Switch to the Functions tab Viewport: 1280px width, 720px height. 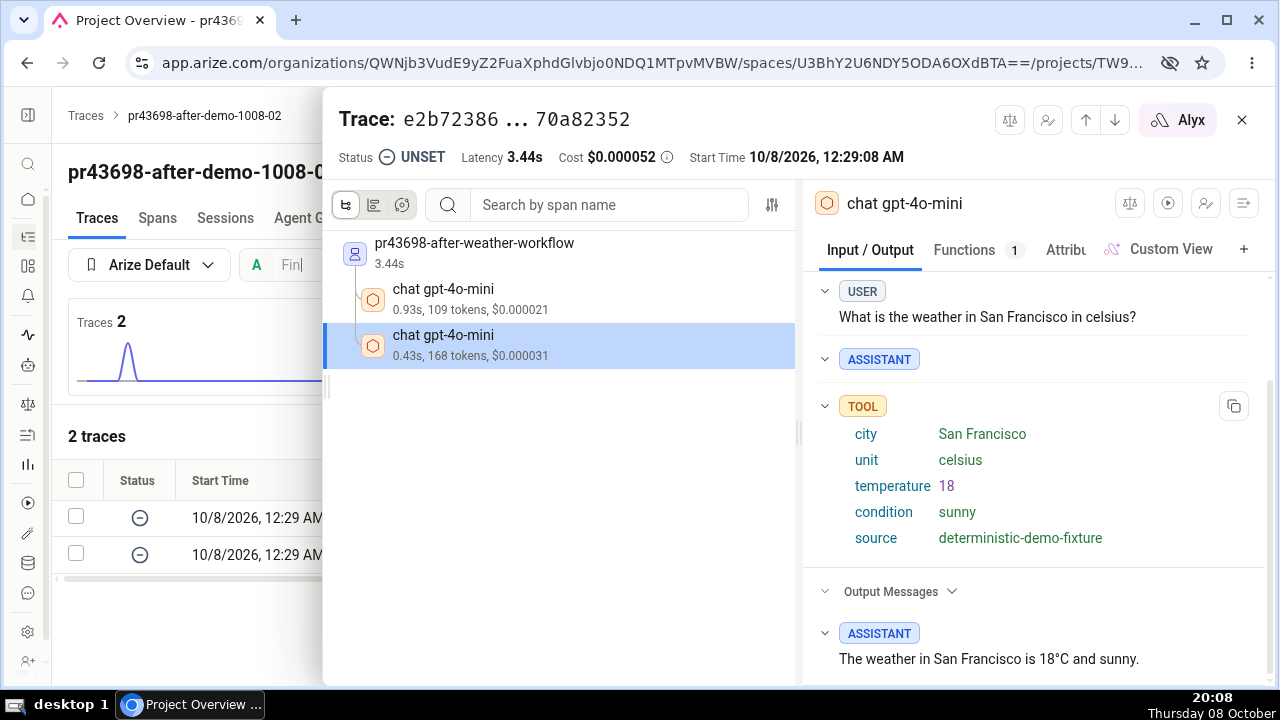click(979, 250)
